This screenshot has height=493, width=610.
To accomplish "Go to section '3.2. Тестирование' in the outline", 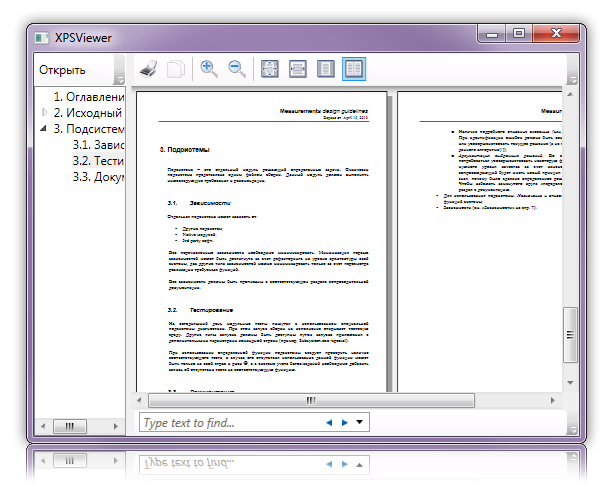I will 98,161.
